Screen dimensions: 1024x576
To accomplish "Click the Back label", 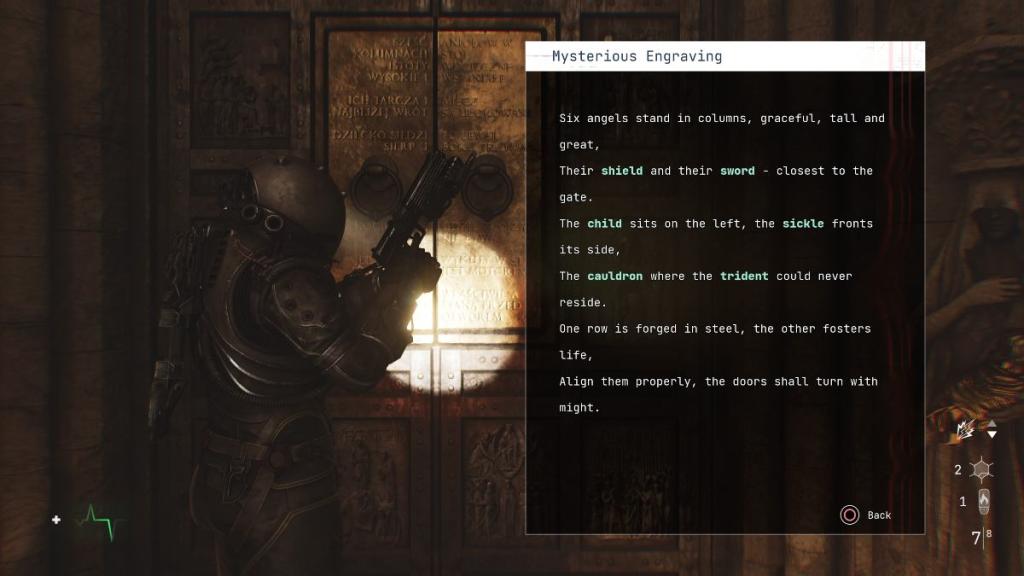I will click(x=879, y=515).
